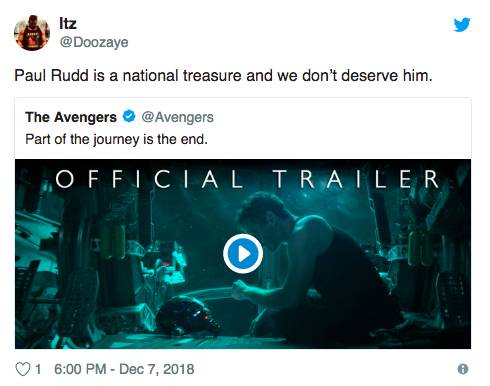Visit the @Avengers handle
Viewport: 490px width, 386px height.
[x=177, y=117]
